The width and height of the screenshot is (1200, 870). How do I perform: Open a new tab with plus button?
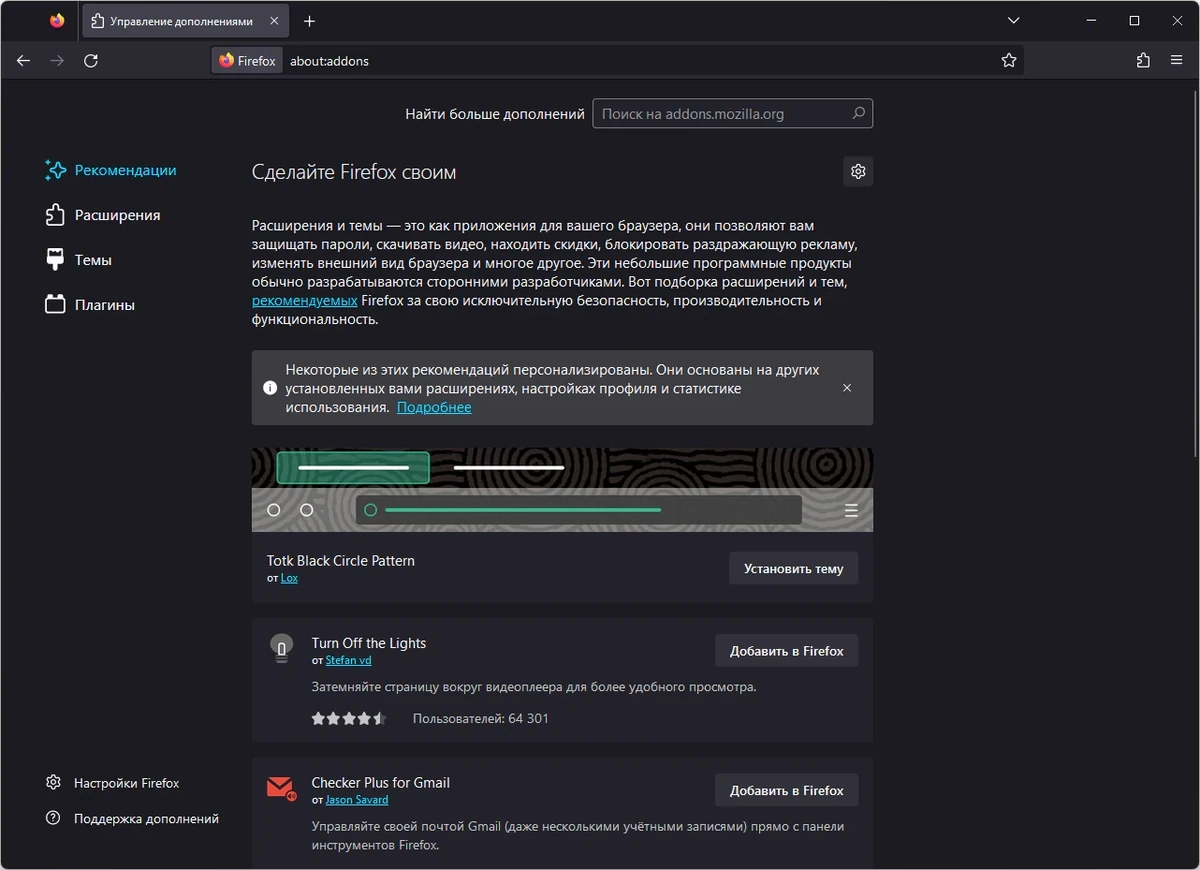point(309,21)
